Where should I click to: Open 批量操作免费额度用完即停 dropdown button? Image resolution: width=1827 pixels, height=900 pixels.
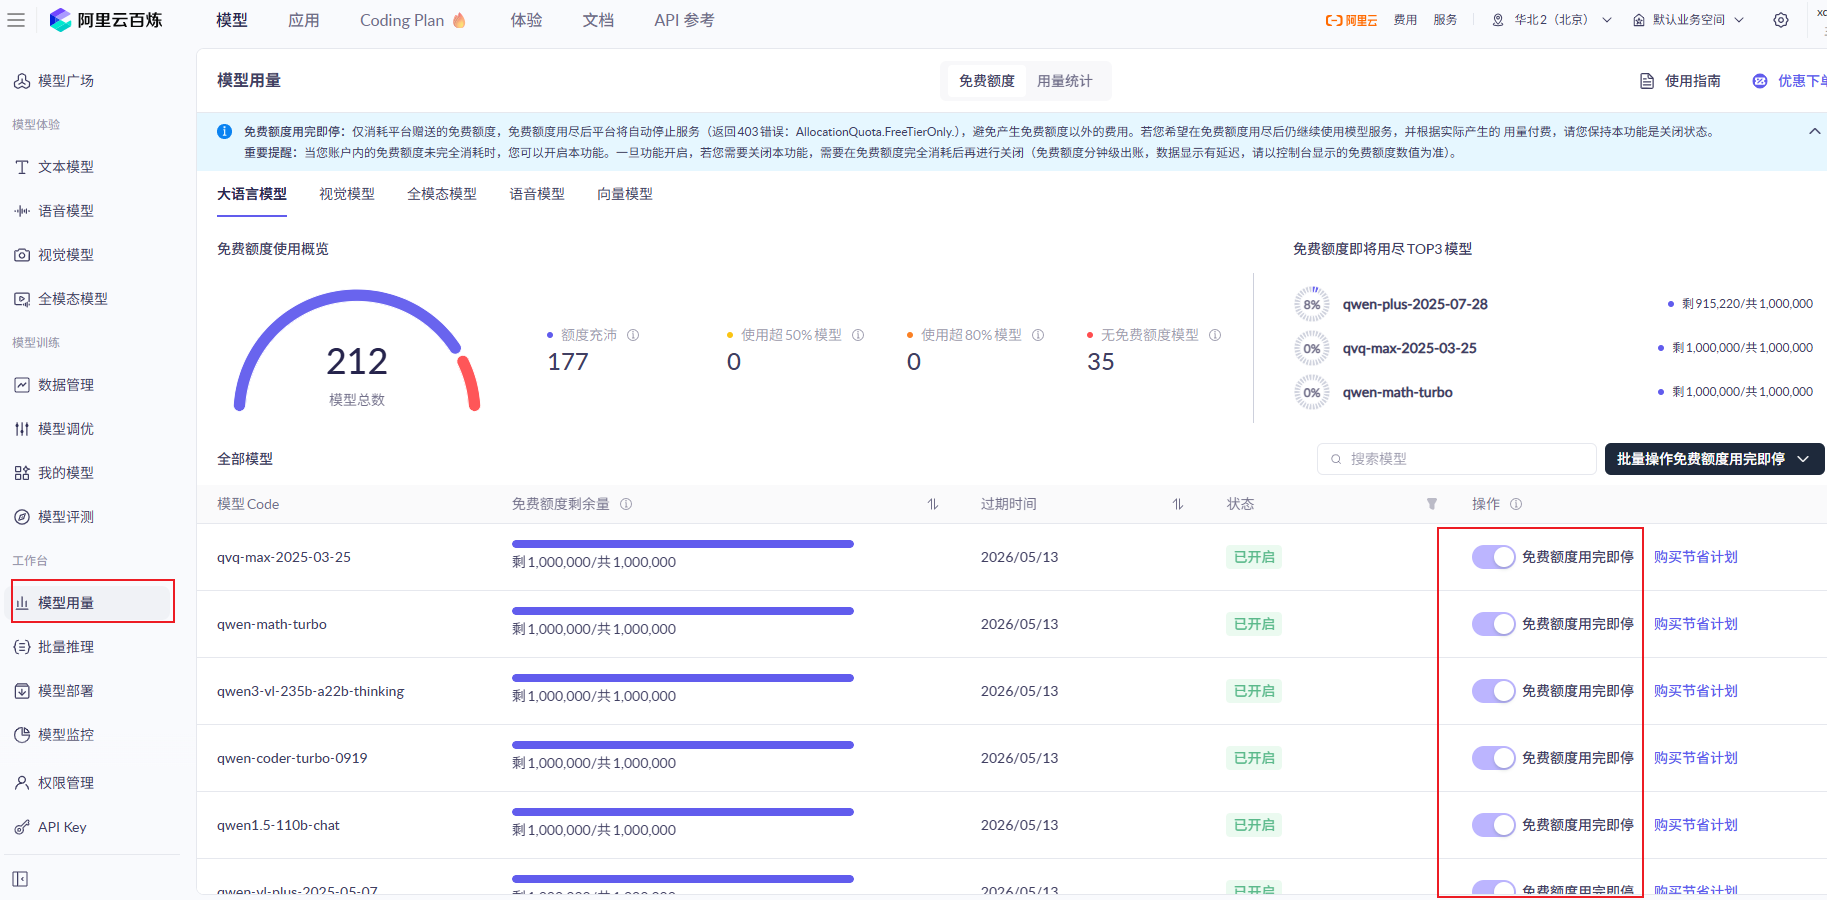(x=1714, y=459)
